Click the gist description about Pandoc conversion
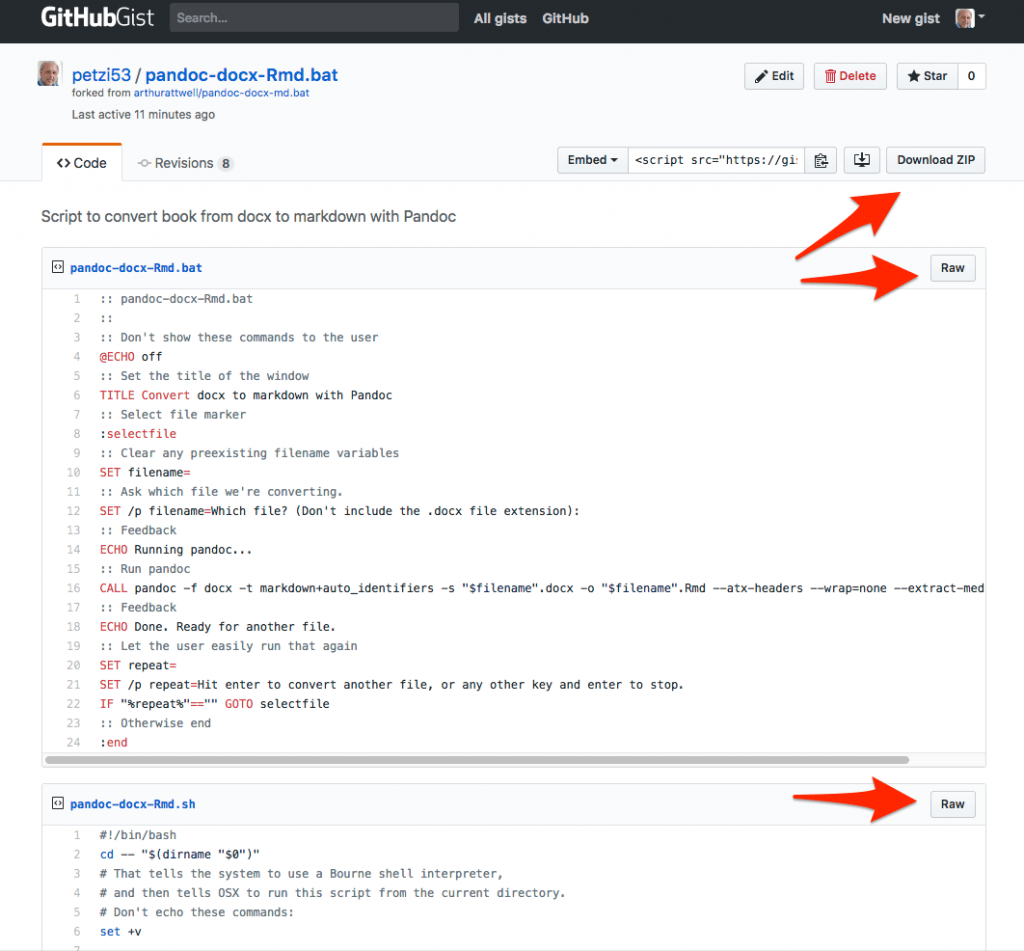1024x951 pixels. [x=248, y=216]
